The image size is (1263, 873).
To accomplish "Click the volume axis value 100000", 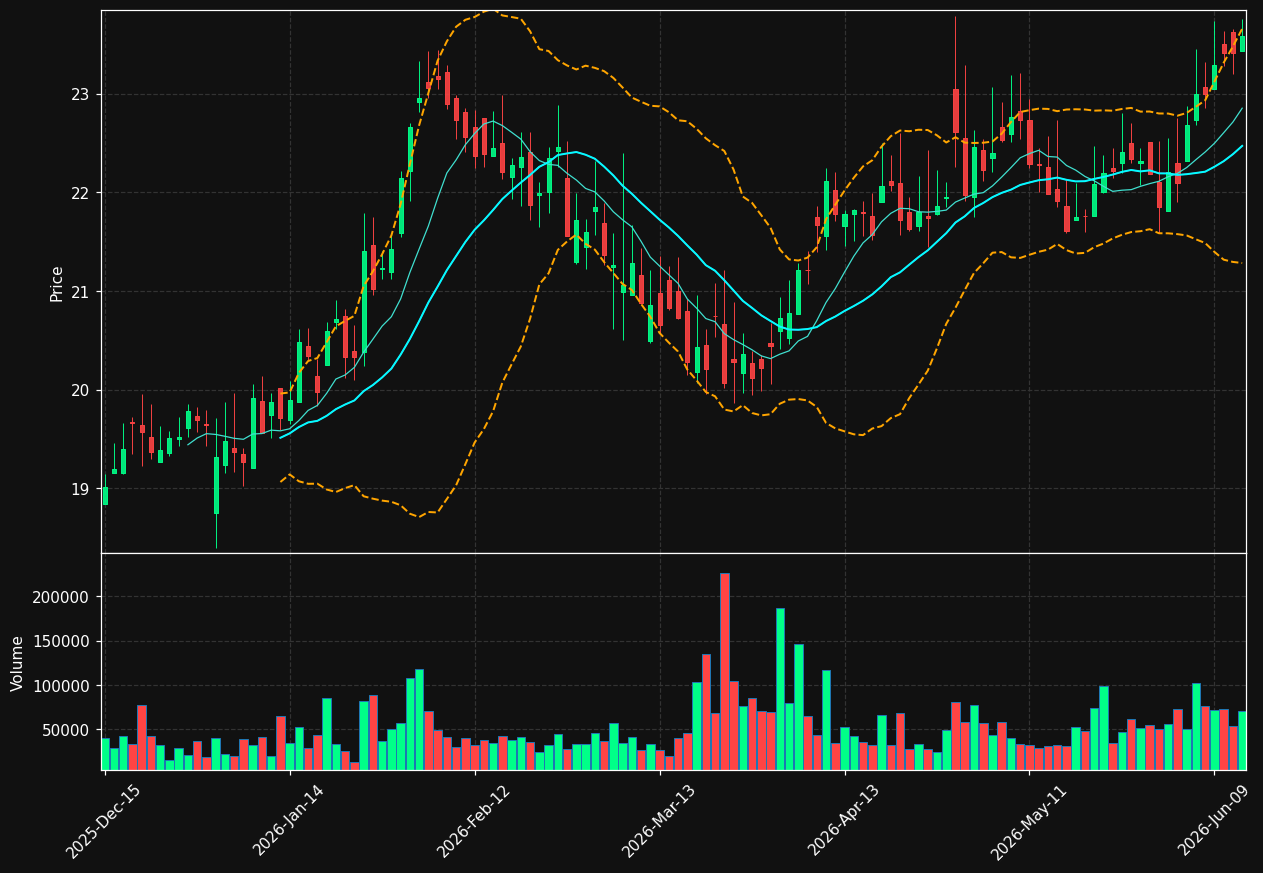I will [x=62, y=686].
